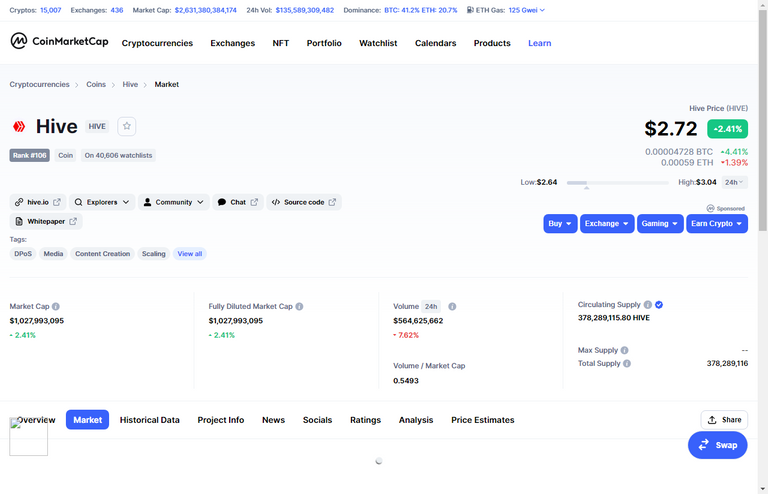Open the Cryptocurrencies nav menu

tap(157, 43)
